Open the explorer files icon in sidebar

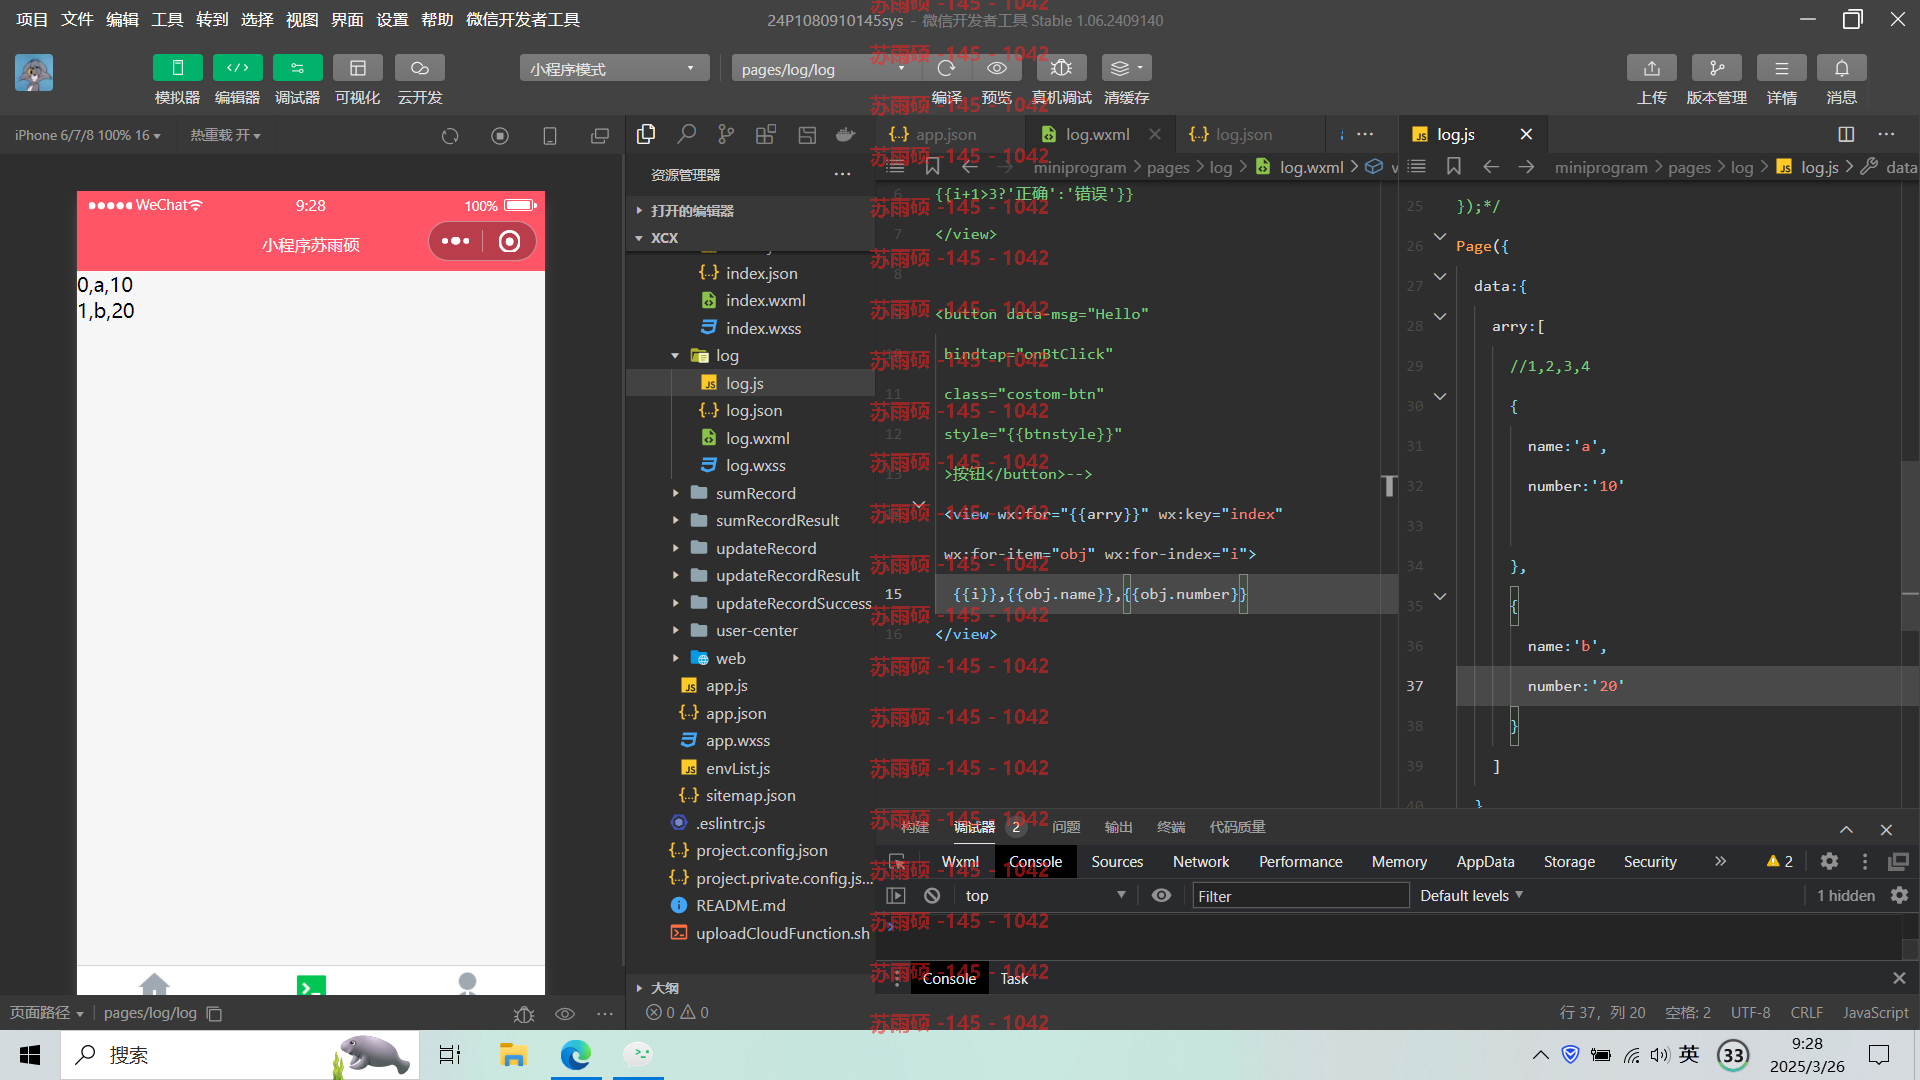coord(646,134)
